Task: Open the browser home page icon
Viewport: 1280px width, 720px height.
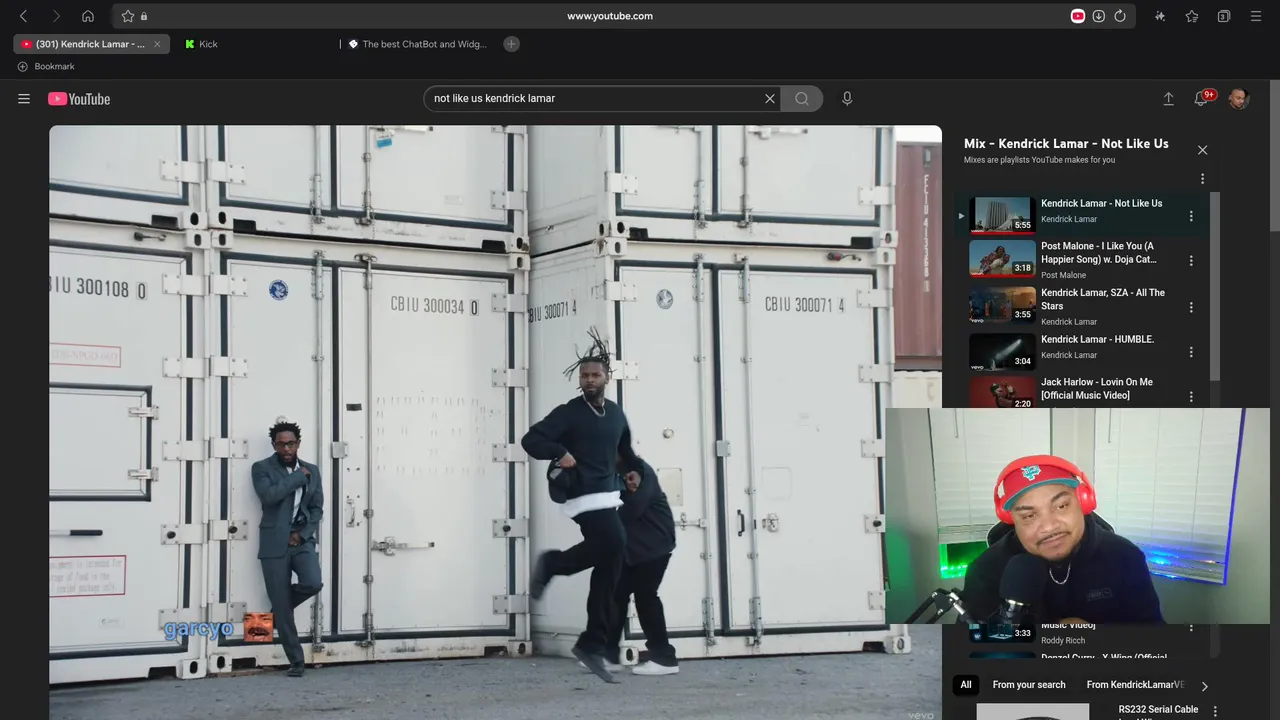Action: [88, 16]
